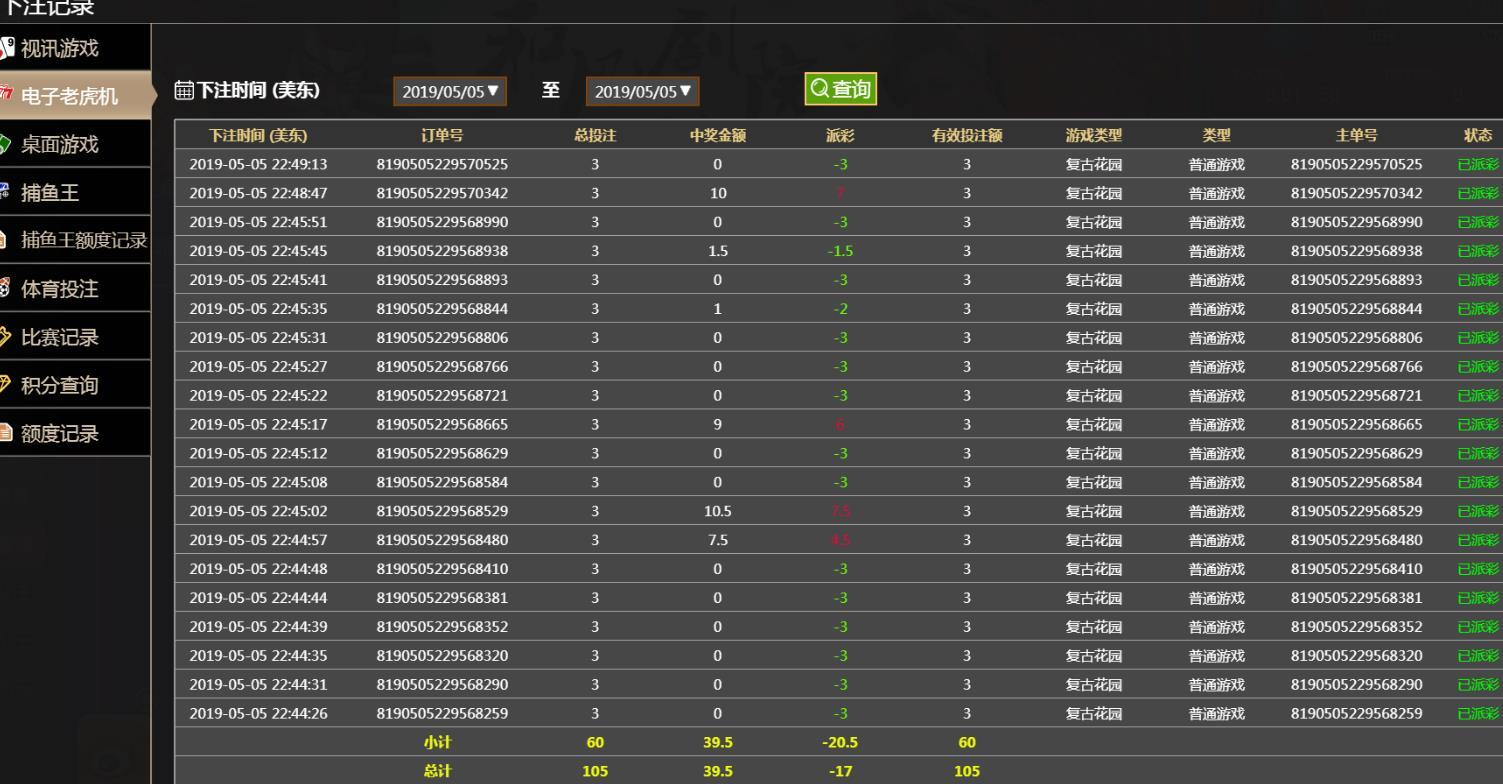The height and width of the screenshot is (784, 1503).
Task: Click the 积分查询 icon in sidebar
Action: pyautogui.click(x=6, y=385)
